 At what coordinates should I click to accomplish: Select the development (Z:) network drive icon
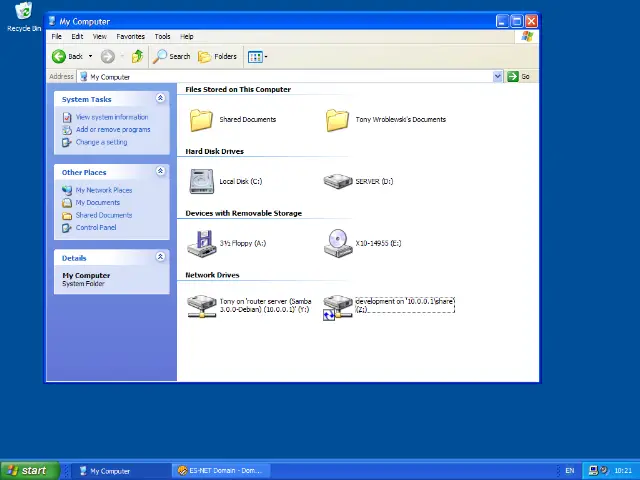[x=338, y=307]
